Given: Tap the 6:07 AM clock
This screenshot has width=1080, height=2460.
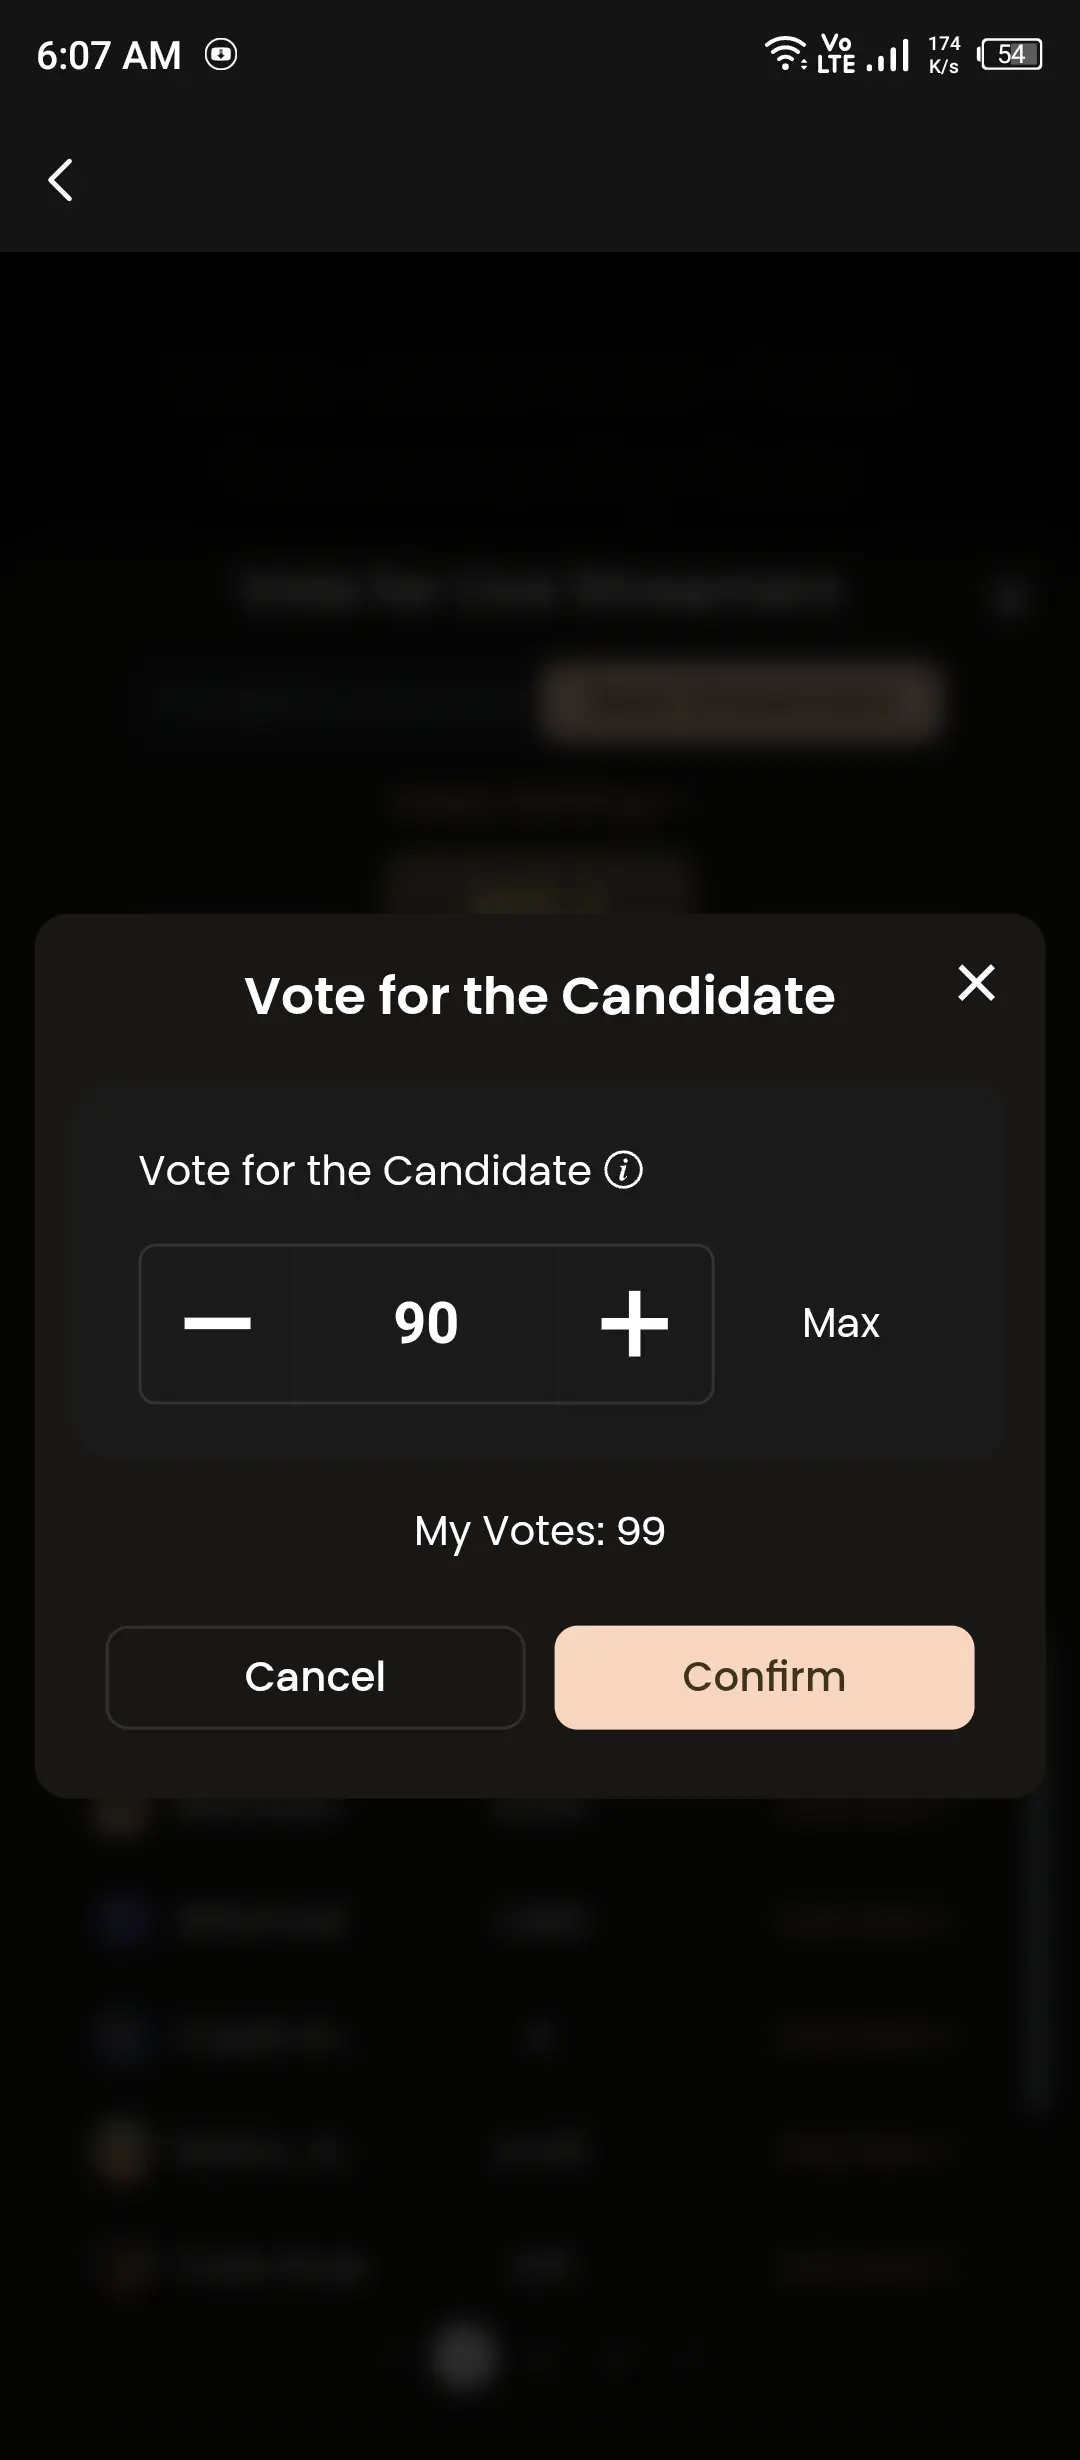Looking at the screenshot, I should coord(109,55).
